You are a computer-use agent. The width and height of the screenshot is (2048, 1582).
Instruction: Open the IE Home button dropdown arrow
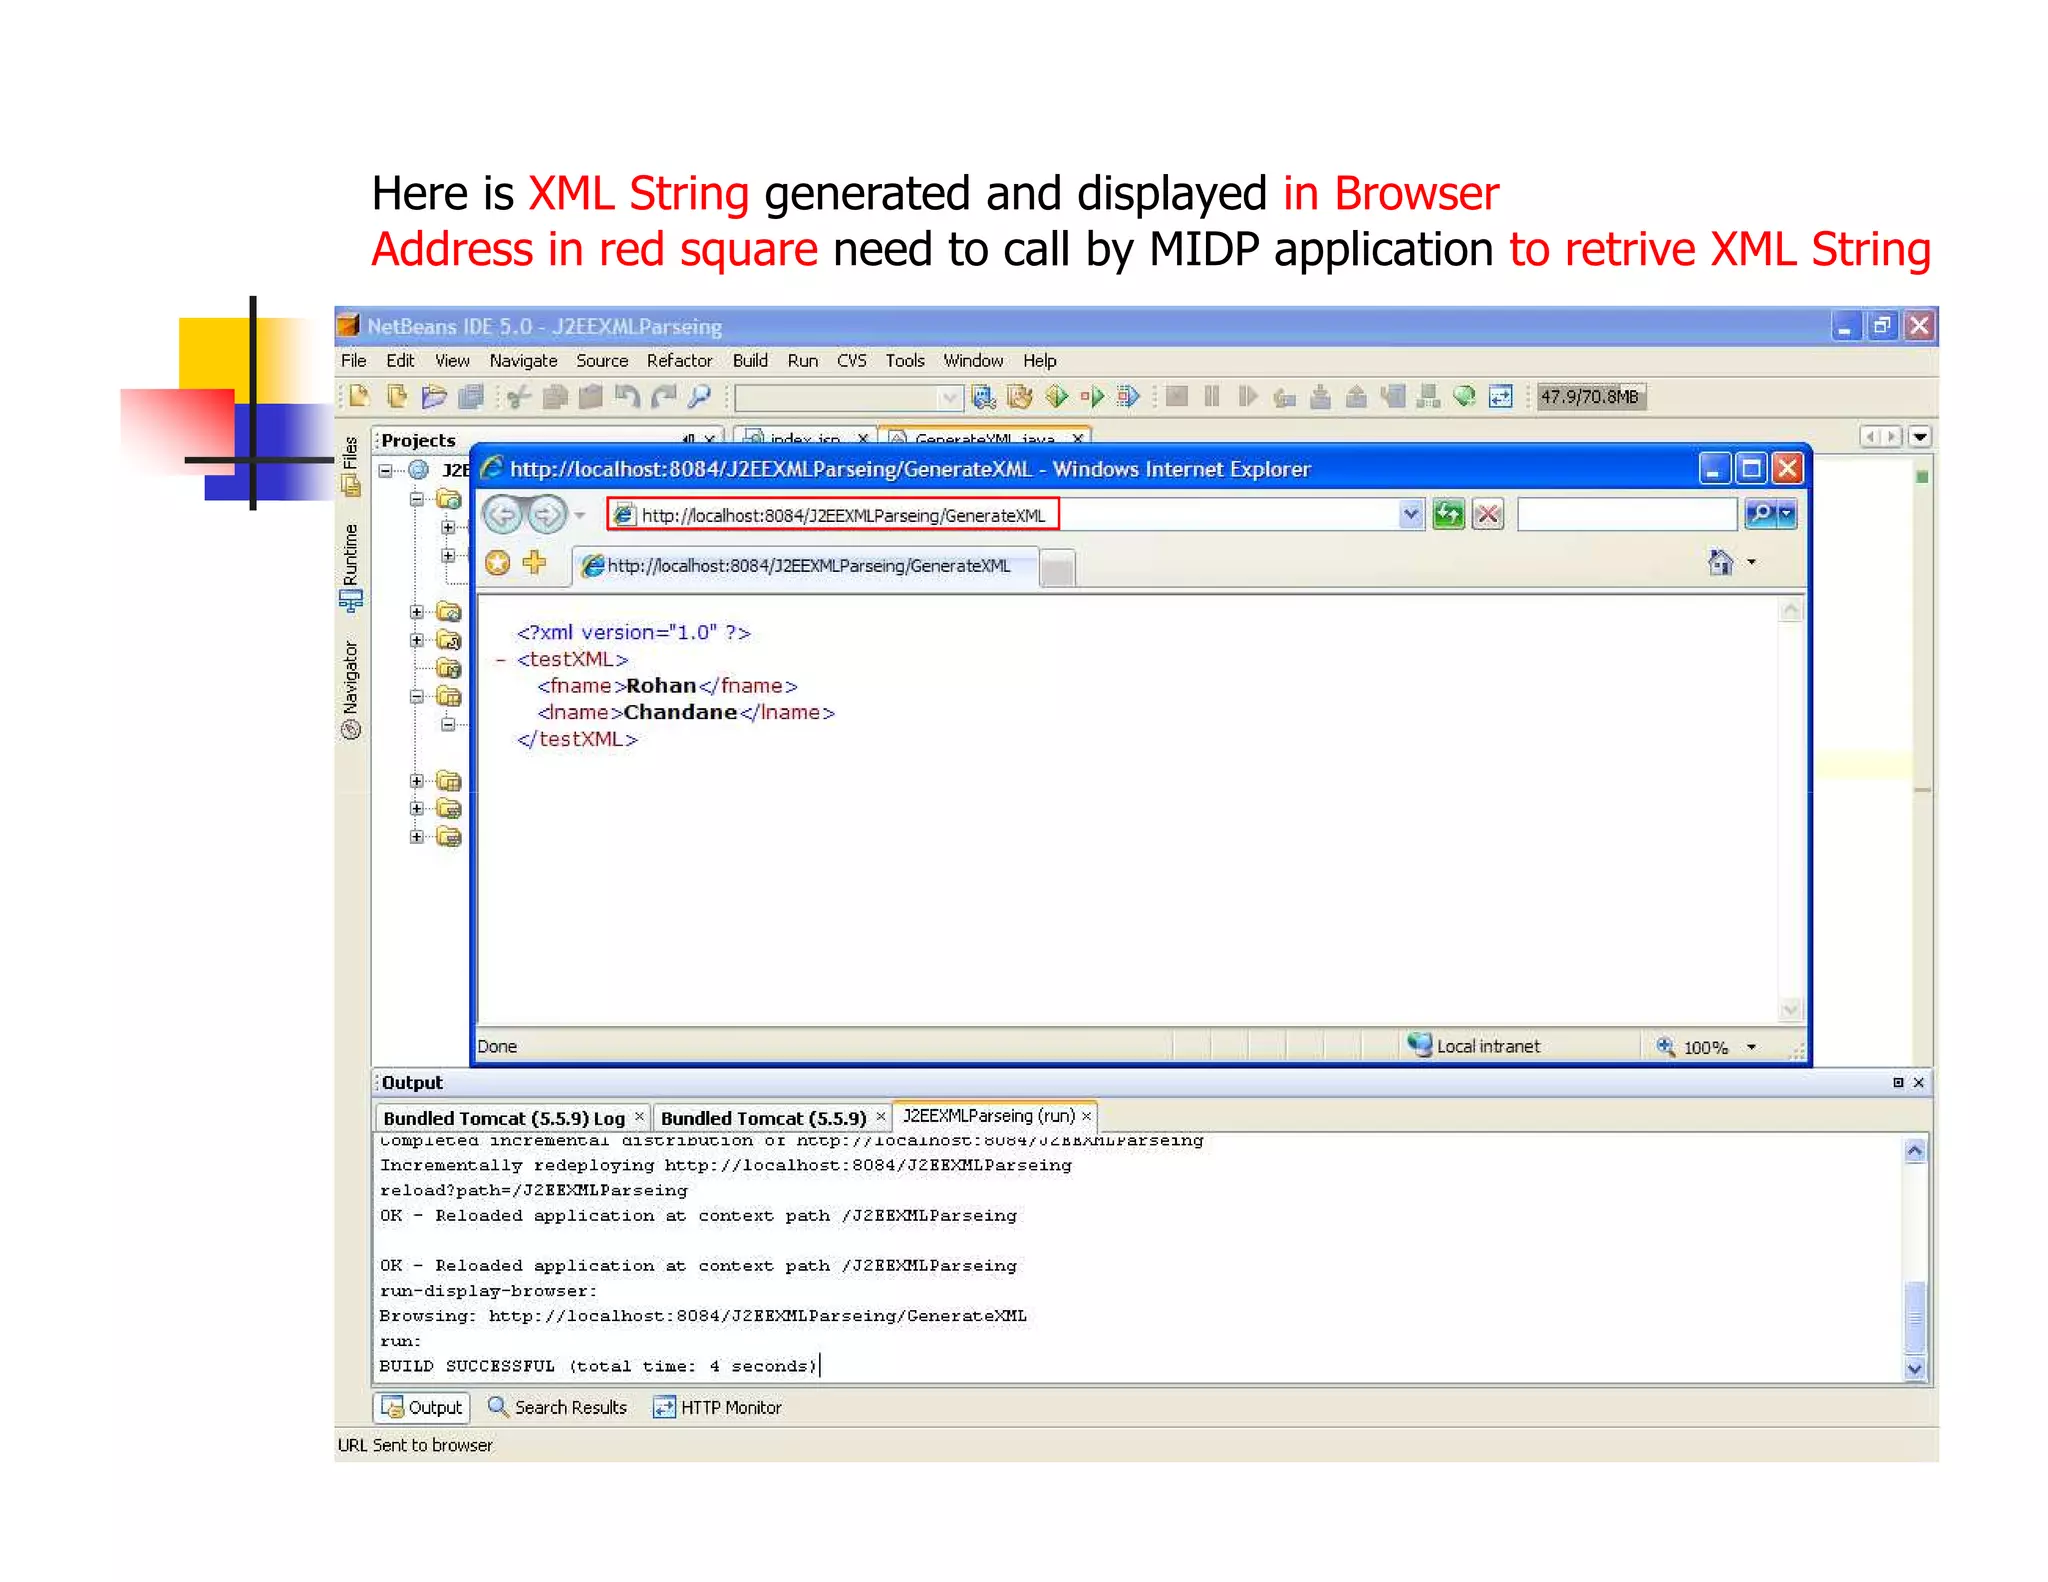click(x=1752, y=563)
